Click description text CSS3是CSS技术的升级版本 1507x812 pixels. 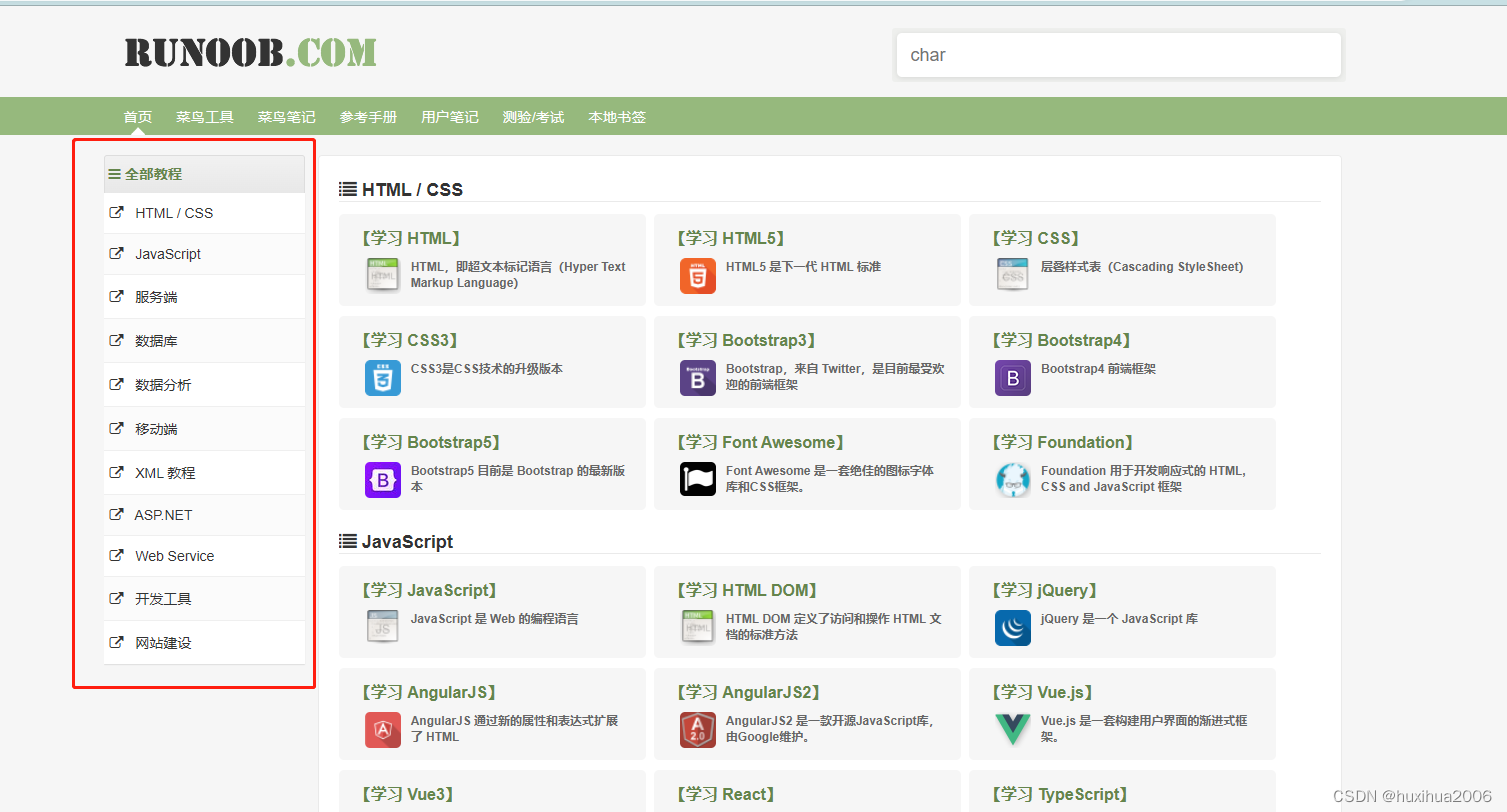click(487, 369)
